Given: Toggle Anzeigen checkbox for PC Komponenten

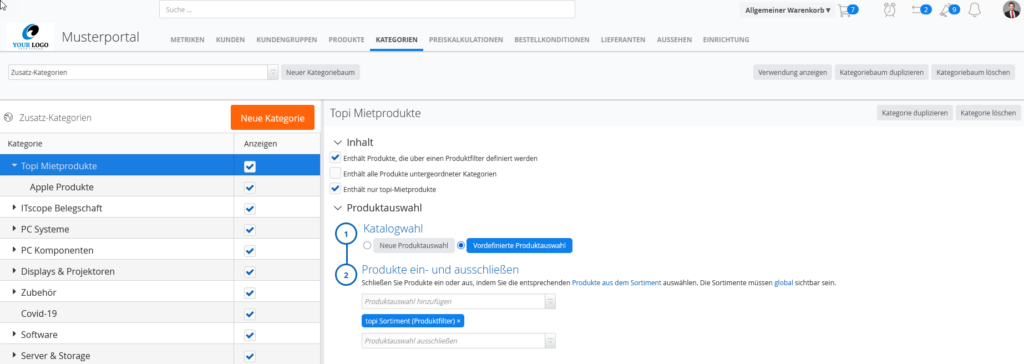Looking at the screenshot, I should pyautogui.click(x=249, y=251).
